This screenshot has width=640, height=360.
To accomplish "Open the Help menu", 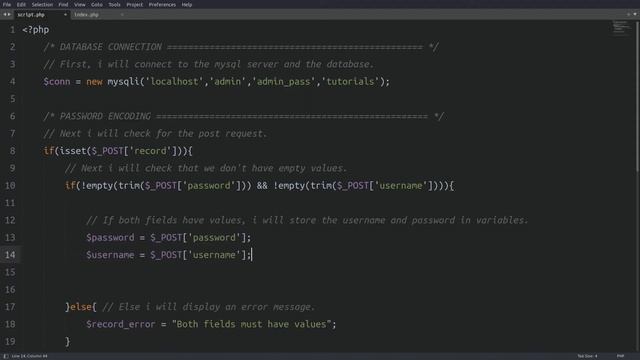I will click(187, 4).
